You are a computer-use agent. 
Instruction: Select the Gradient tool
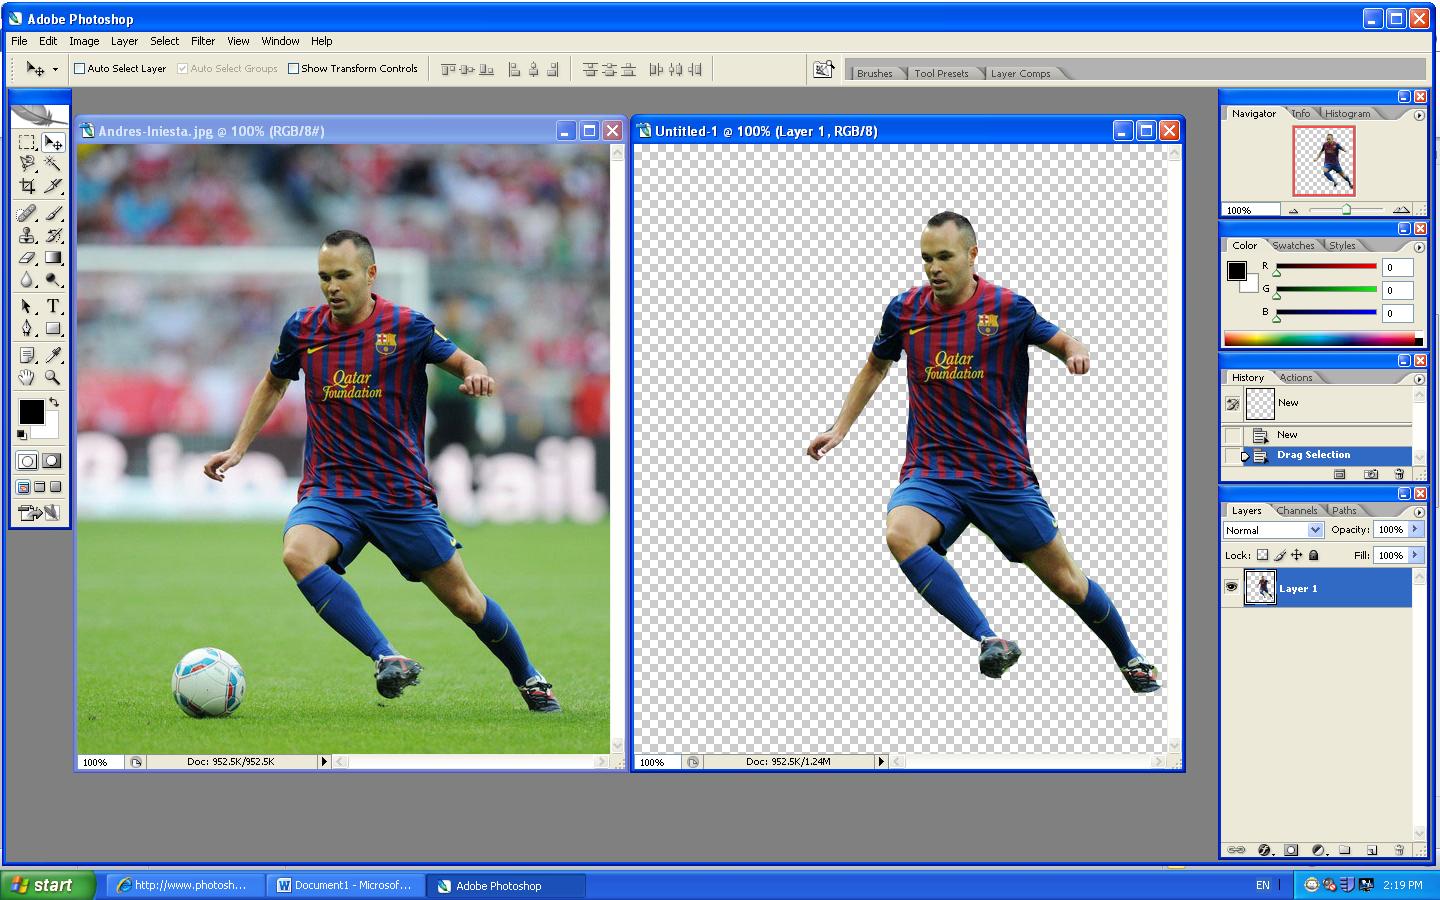click(x=53, y=258)
